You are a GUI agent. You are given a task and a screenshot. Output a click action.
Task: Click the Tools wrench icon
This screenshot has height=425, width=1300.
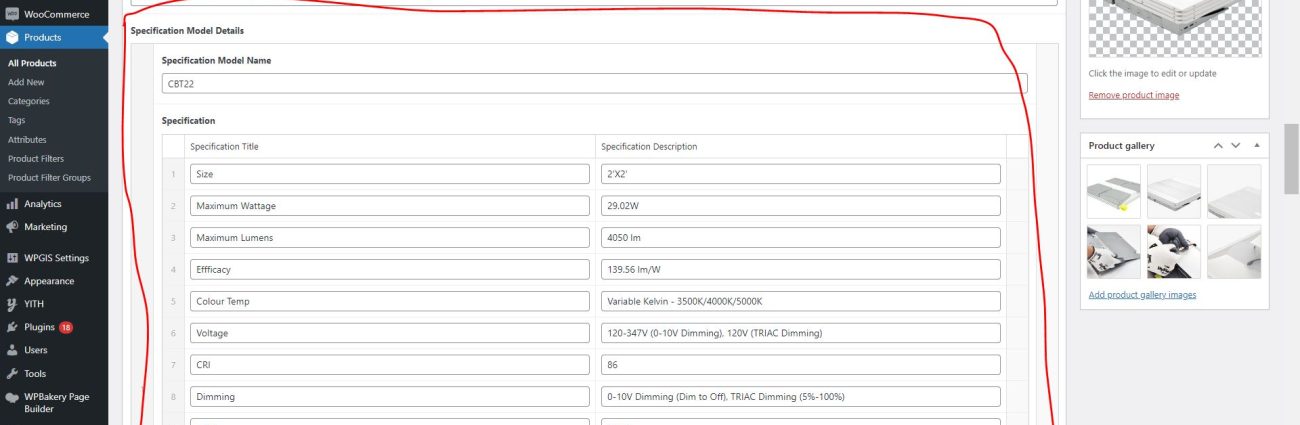12,373
